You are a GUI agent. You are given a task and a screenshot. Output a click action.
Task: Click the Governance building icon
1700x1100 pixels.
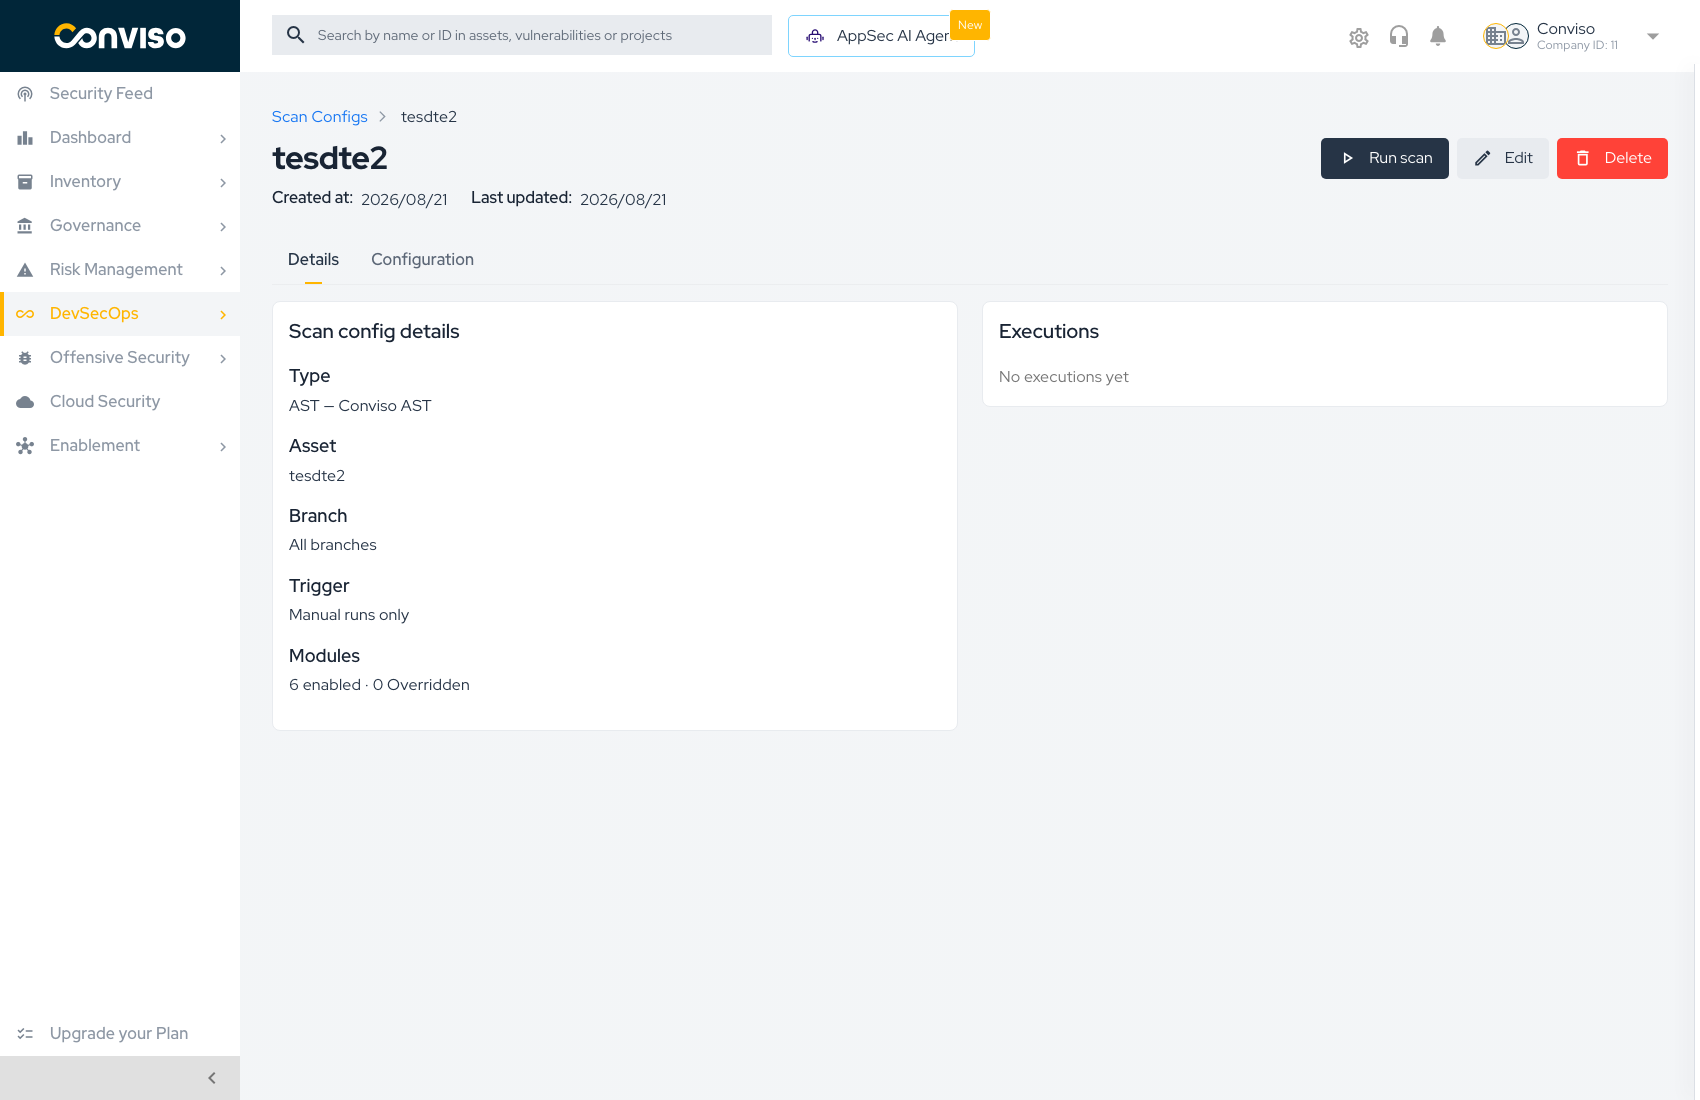(x=25, y=225)
